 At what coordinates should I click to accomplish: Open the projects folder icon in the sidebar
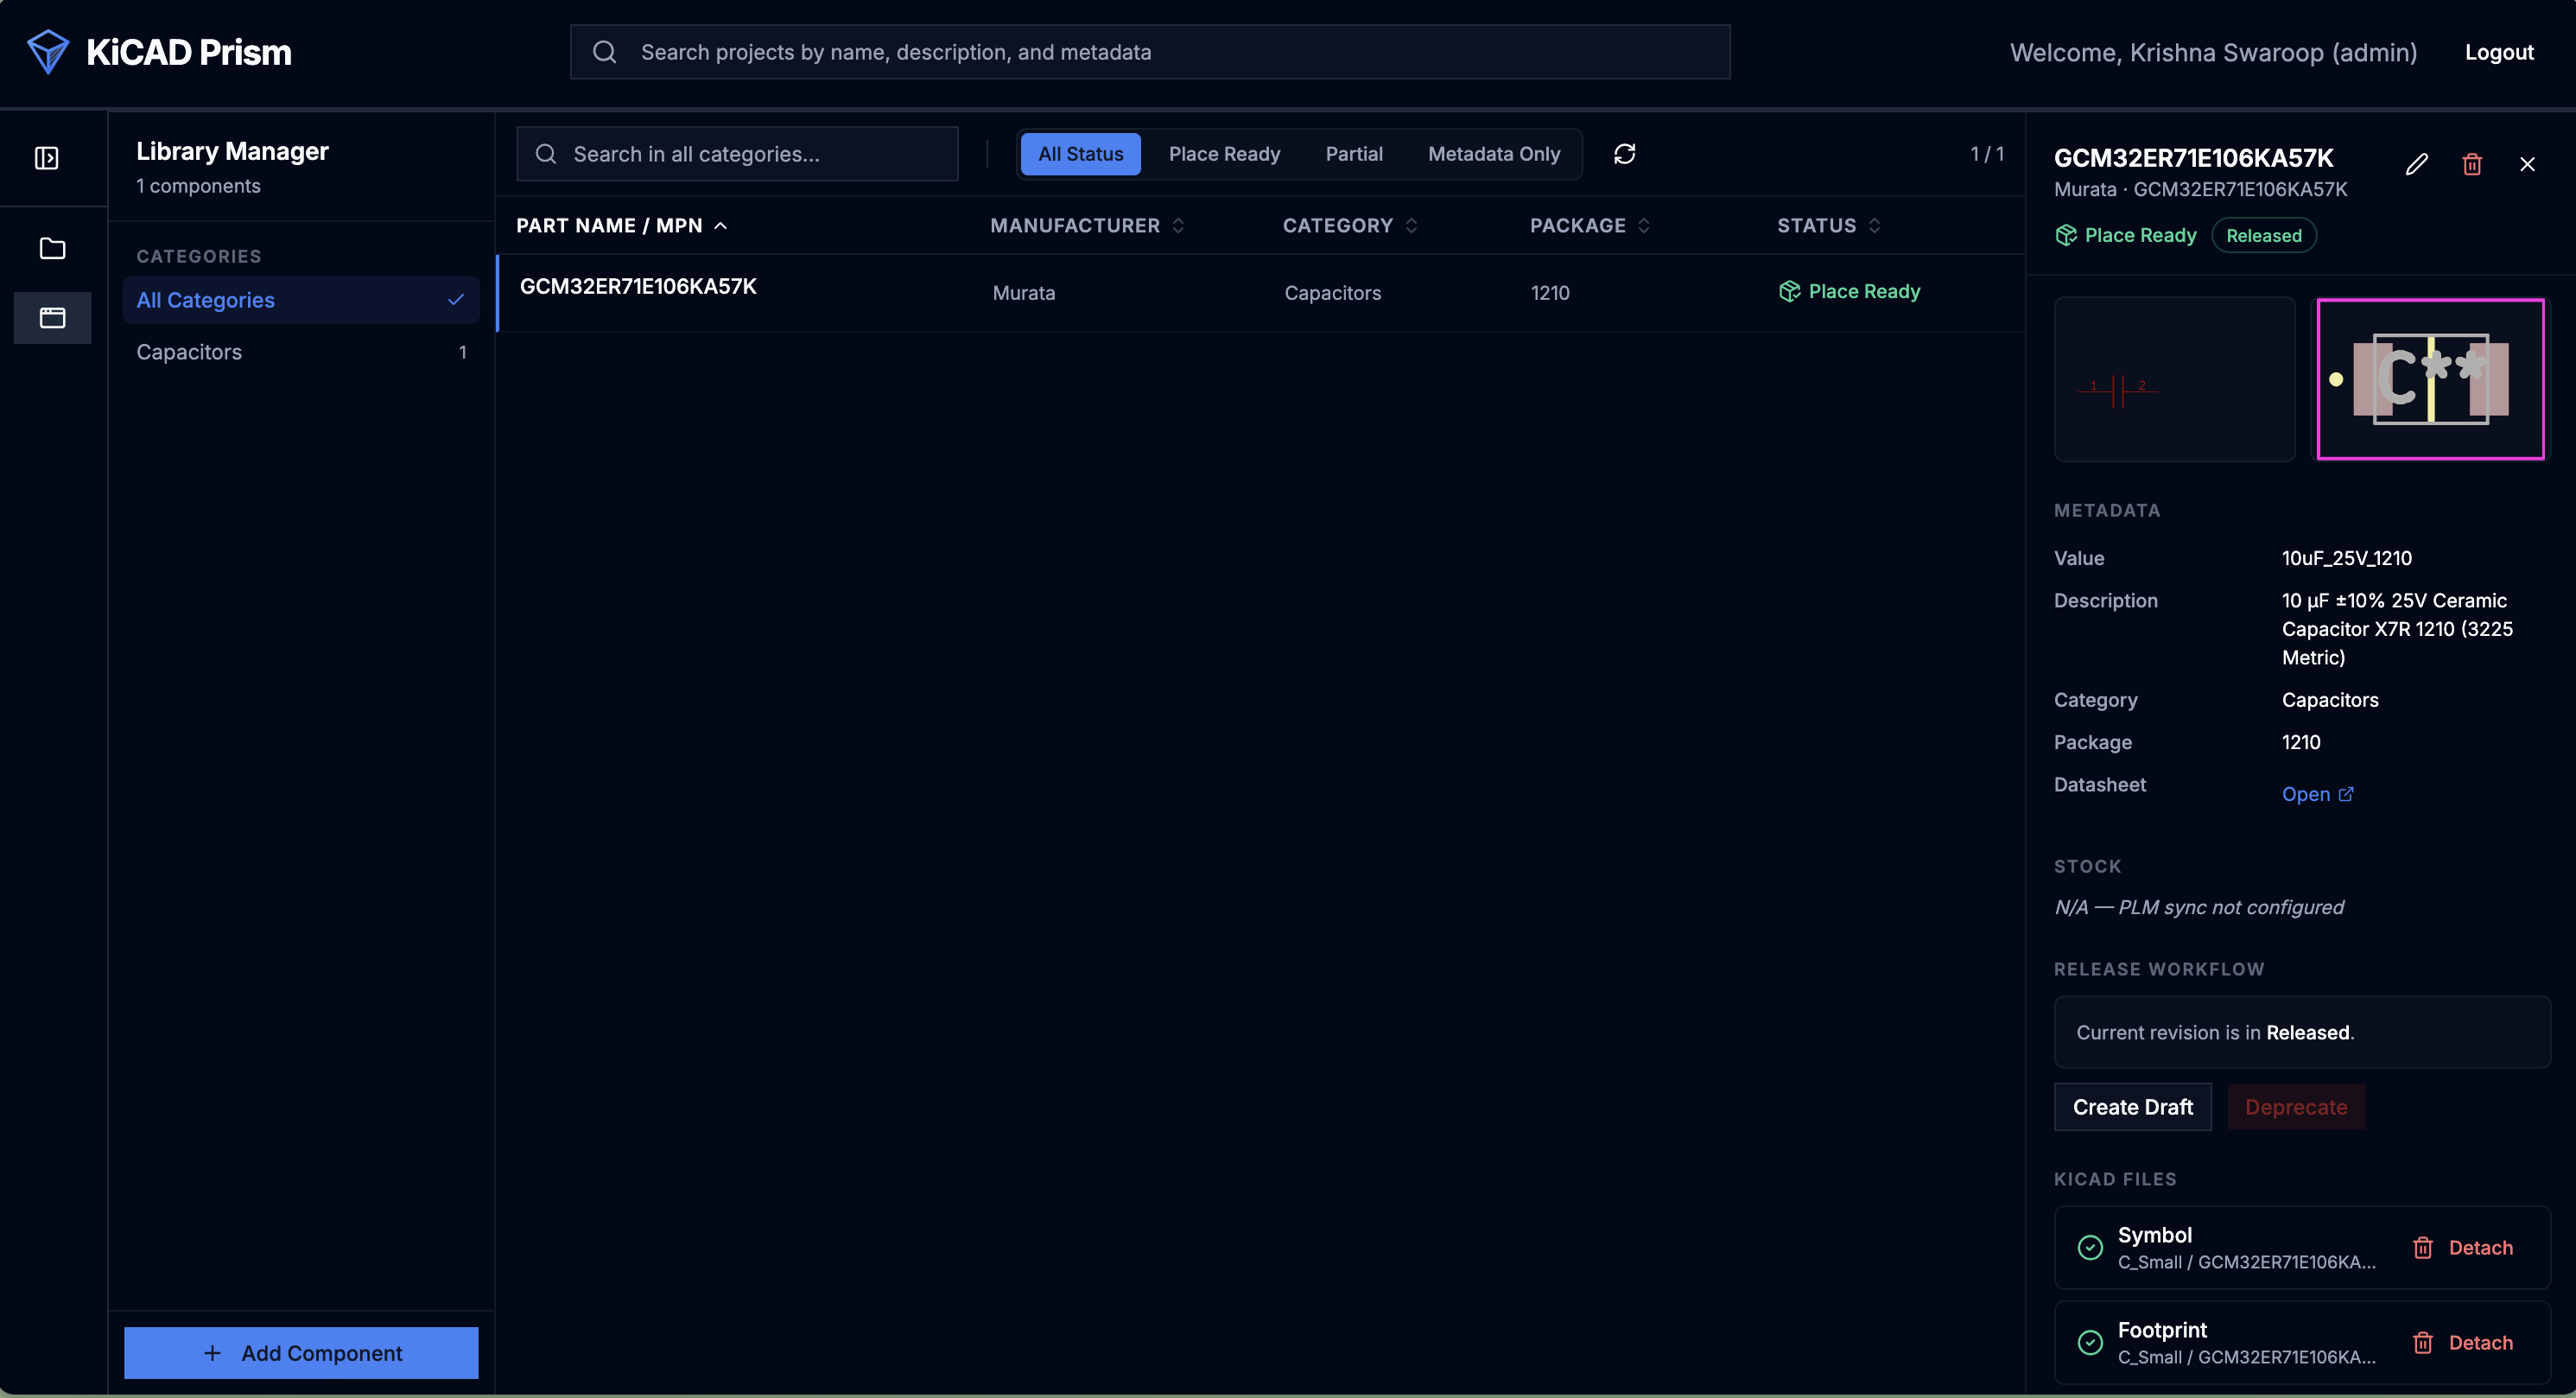[52, 248]
